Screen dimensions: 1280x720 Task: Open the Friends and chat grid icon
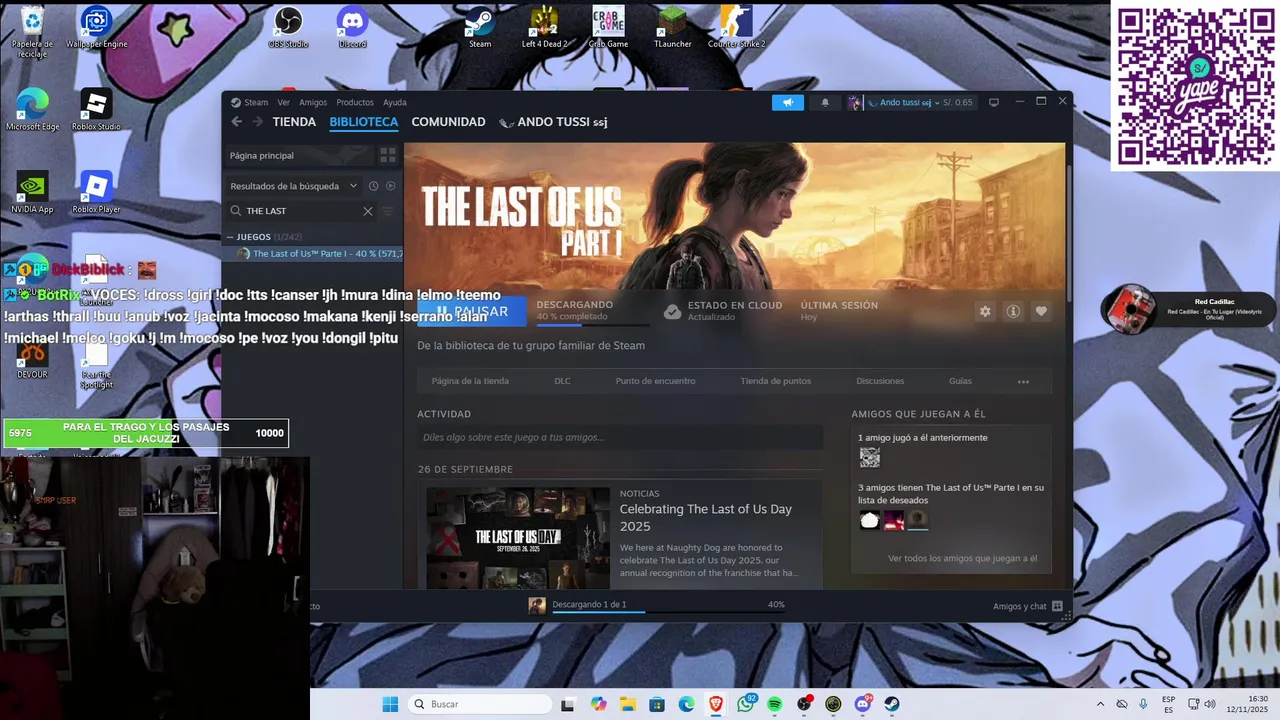pos(1057,606)
